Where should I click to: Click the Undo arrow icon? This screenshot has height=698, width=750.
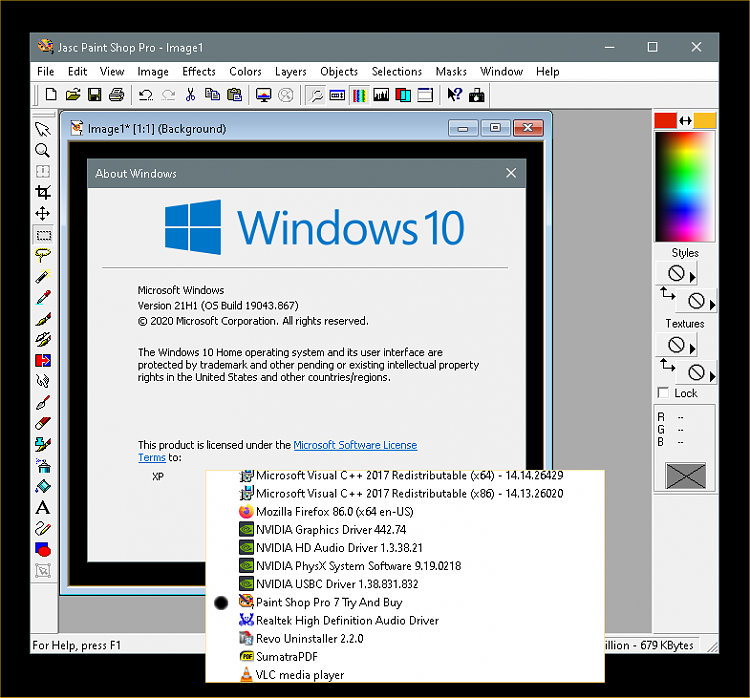(x=145, y=95)
